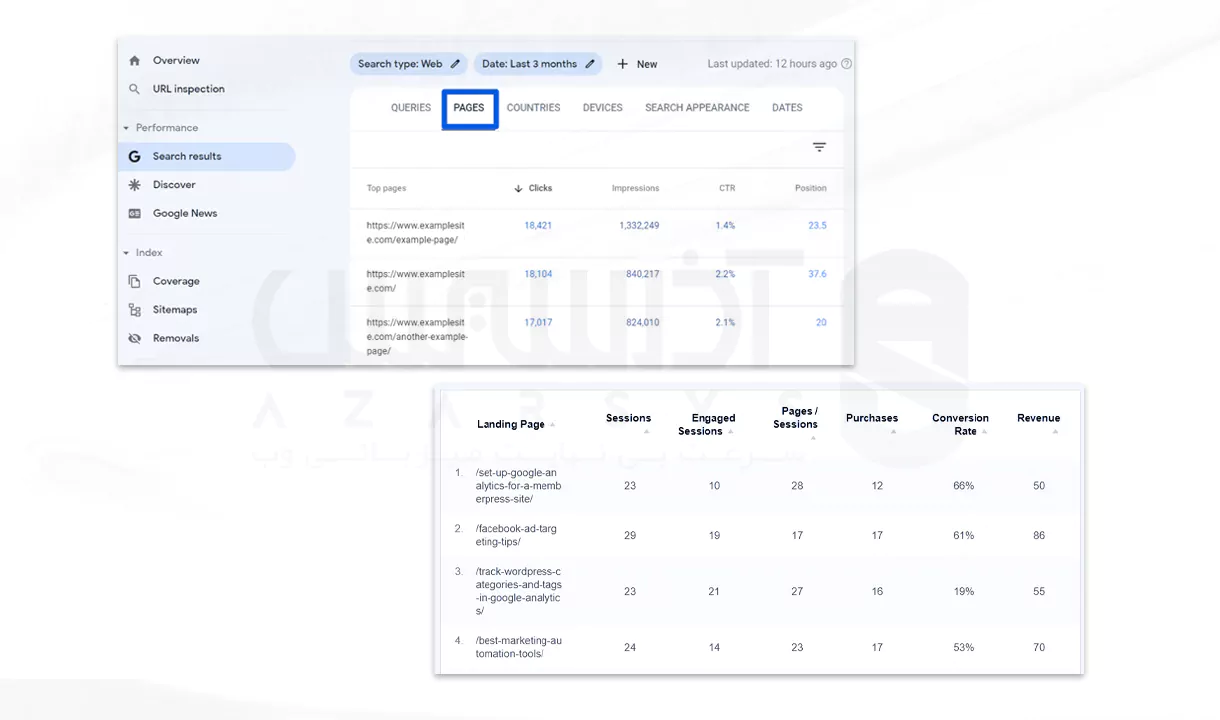The width and height of the screenshot is (1220, 720).
Task: Collapse the Index section
Action: click(x=126, y=253)
